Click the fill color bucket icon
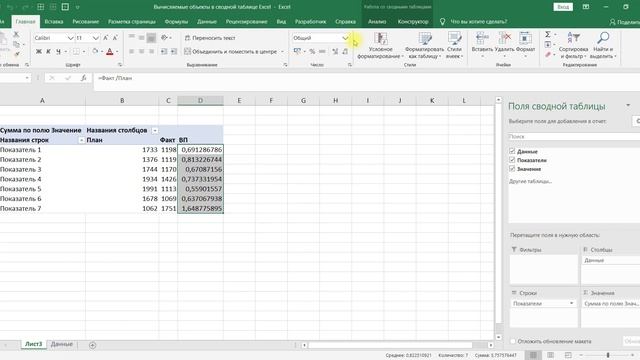The image size is (640, 360). 95,51
